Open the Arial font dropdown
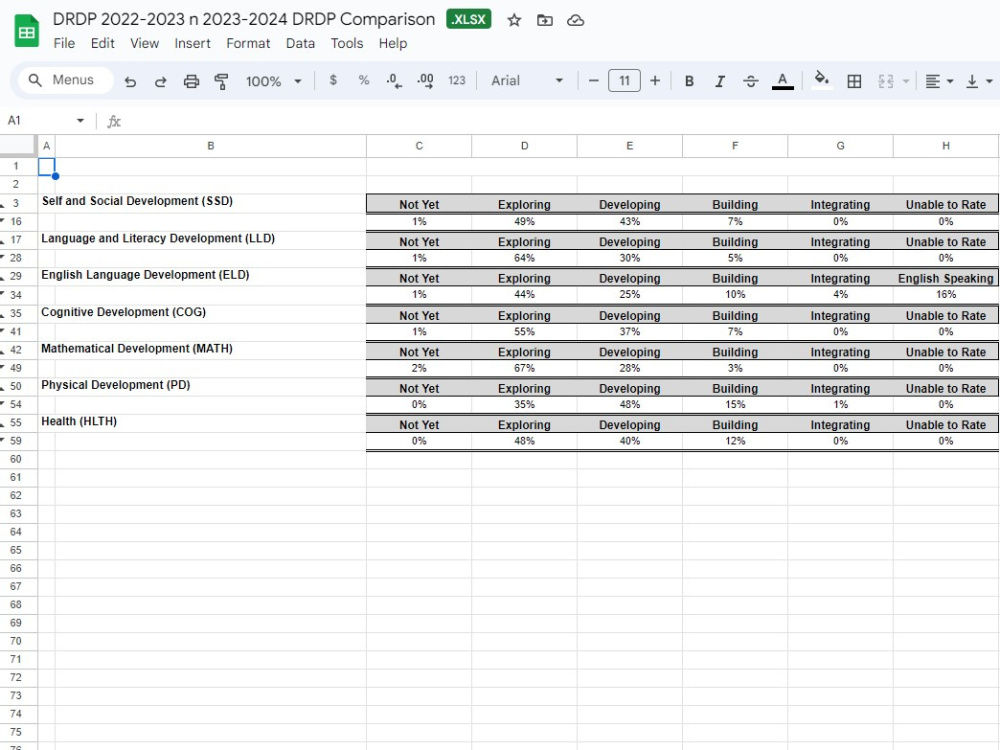 [x=527, y=81]
